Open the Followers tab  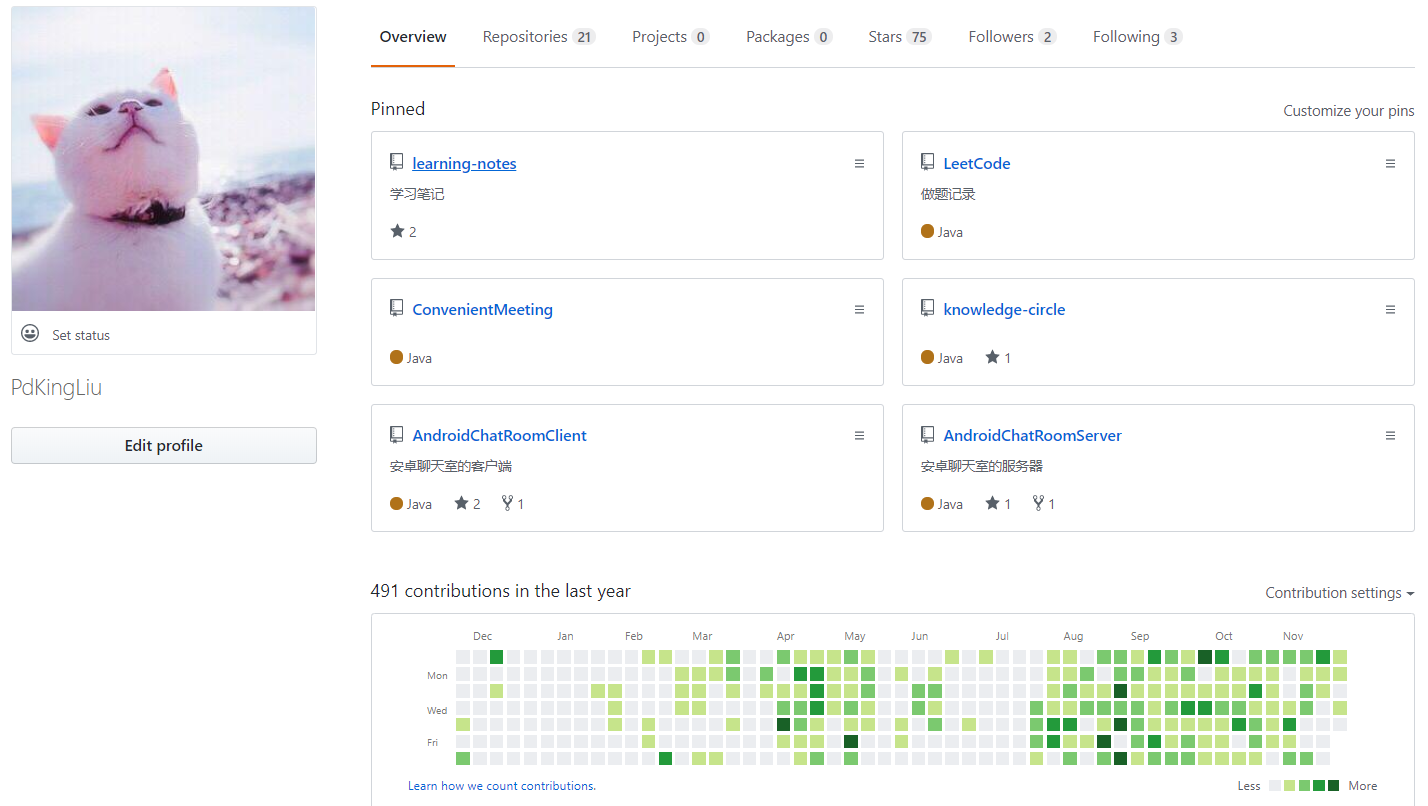click(x=1012, y=37)
